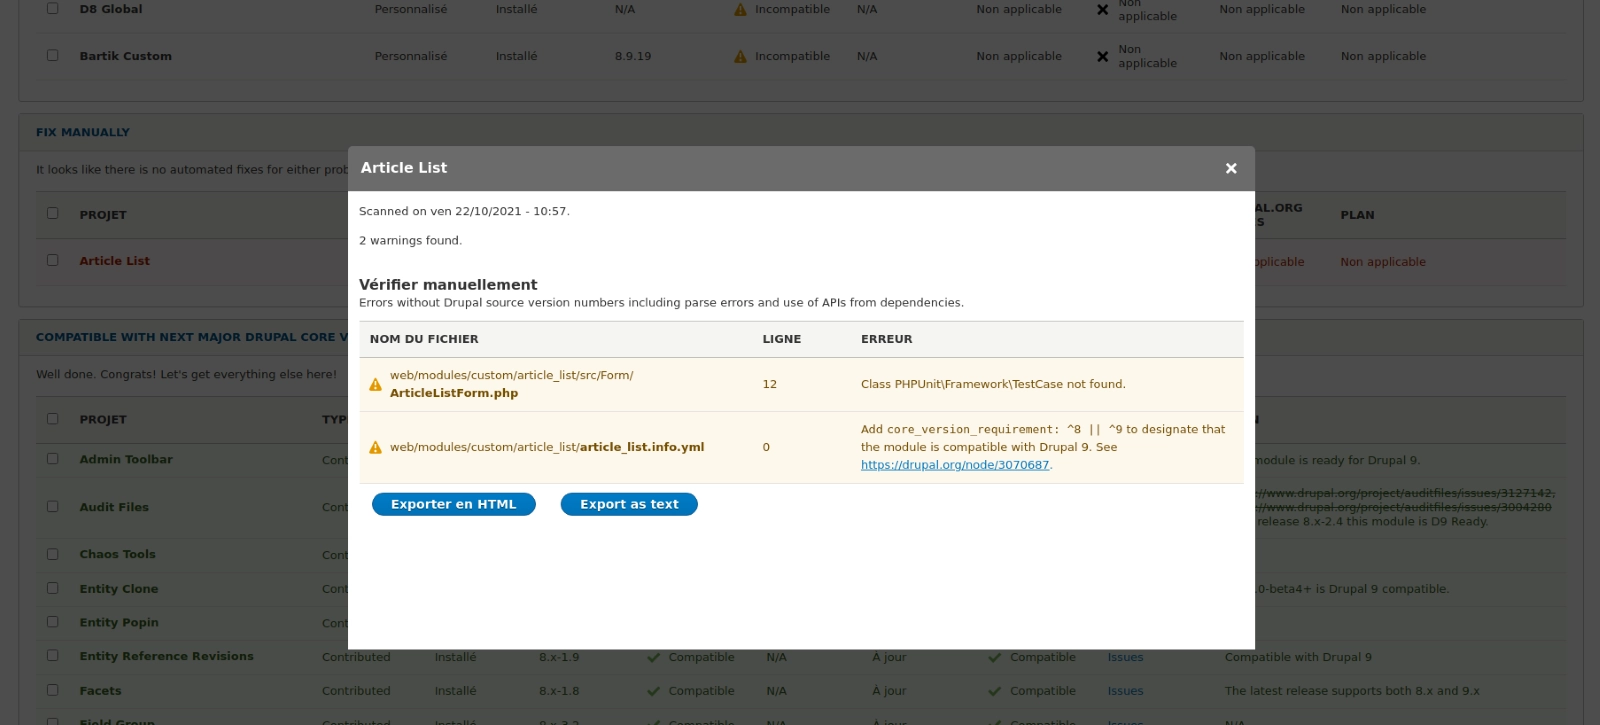Click Facets version 8.x-1.8

pyautogui.click(x=559, y=691)
